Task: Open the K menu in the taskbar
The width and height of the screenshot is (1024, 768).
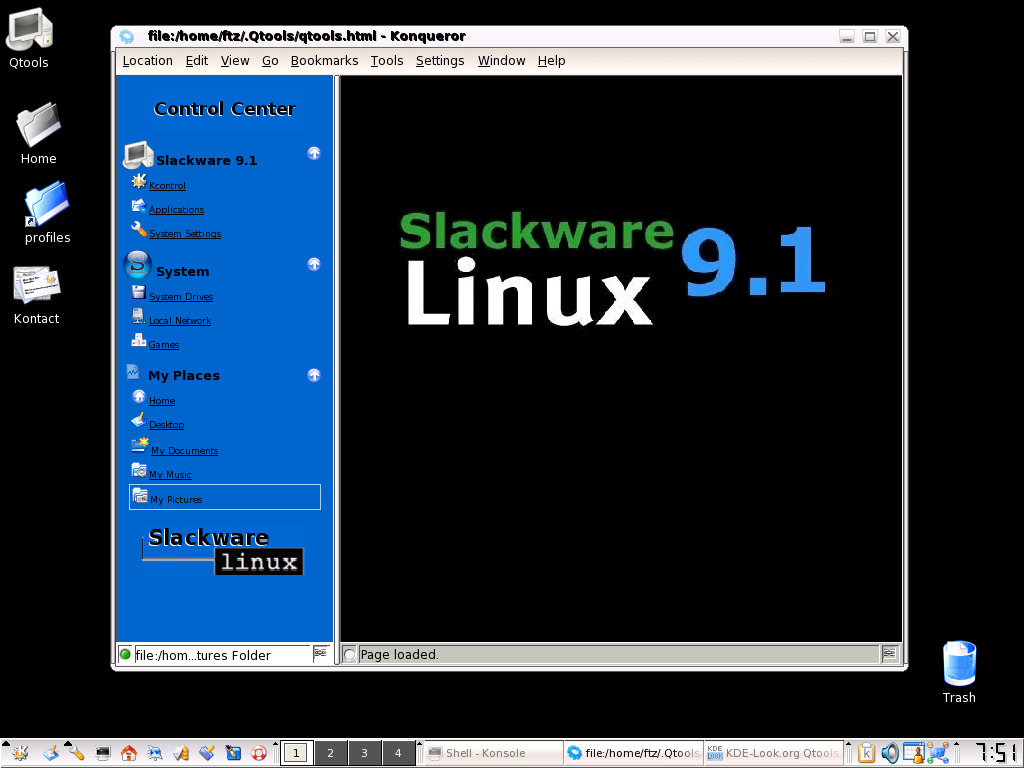Action: click(20, 753)
